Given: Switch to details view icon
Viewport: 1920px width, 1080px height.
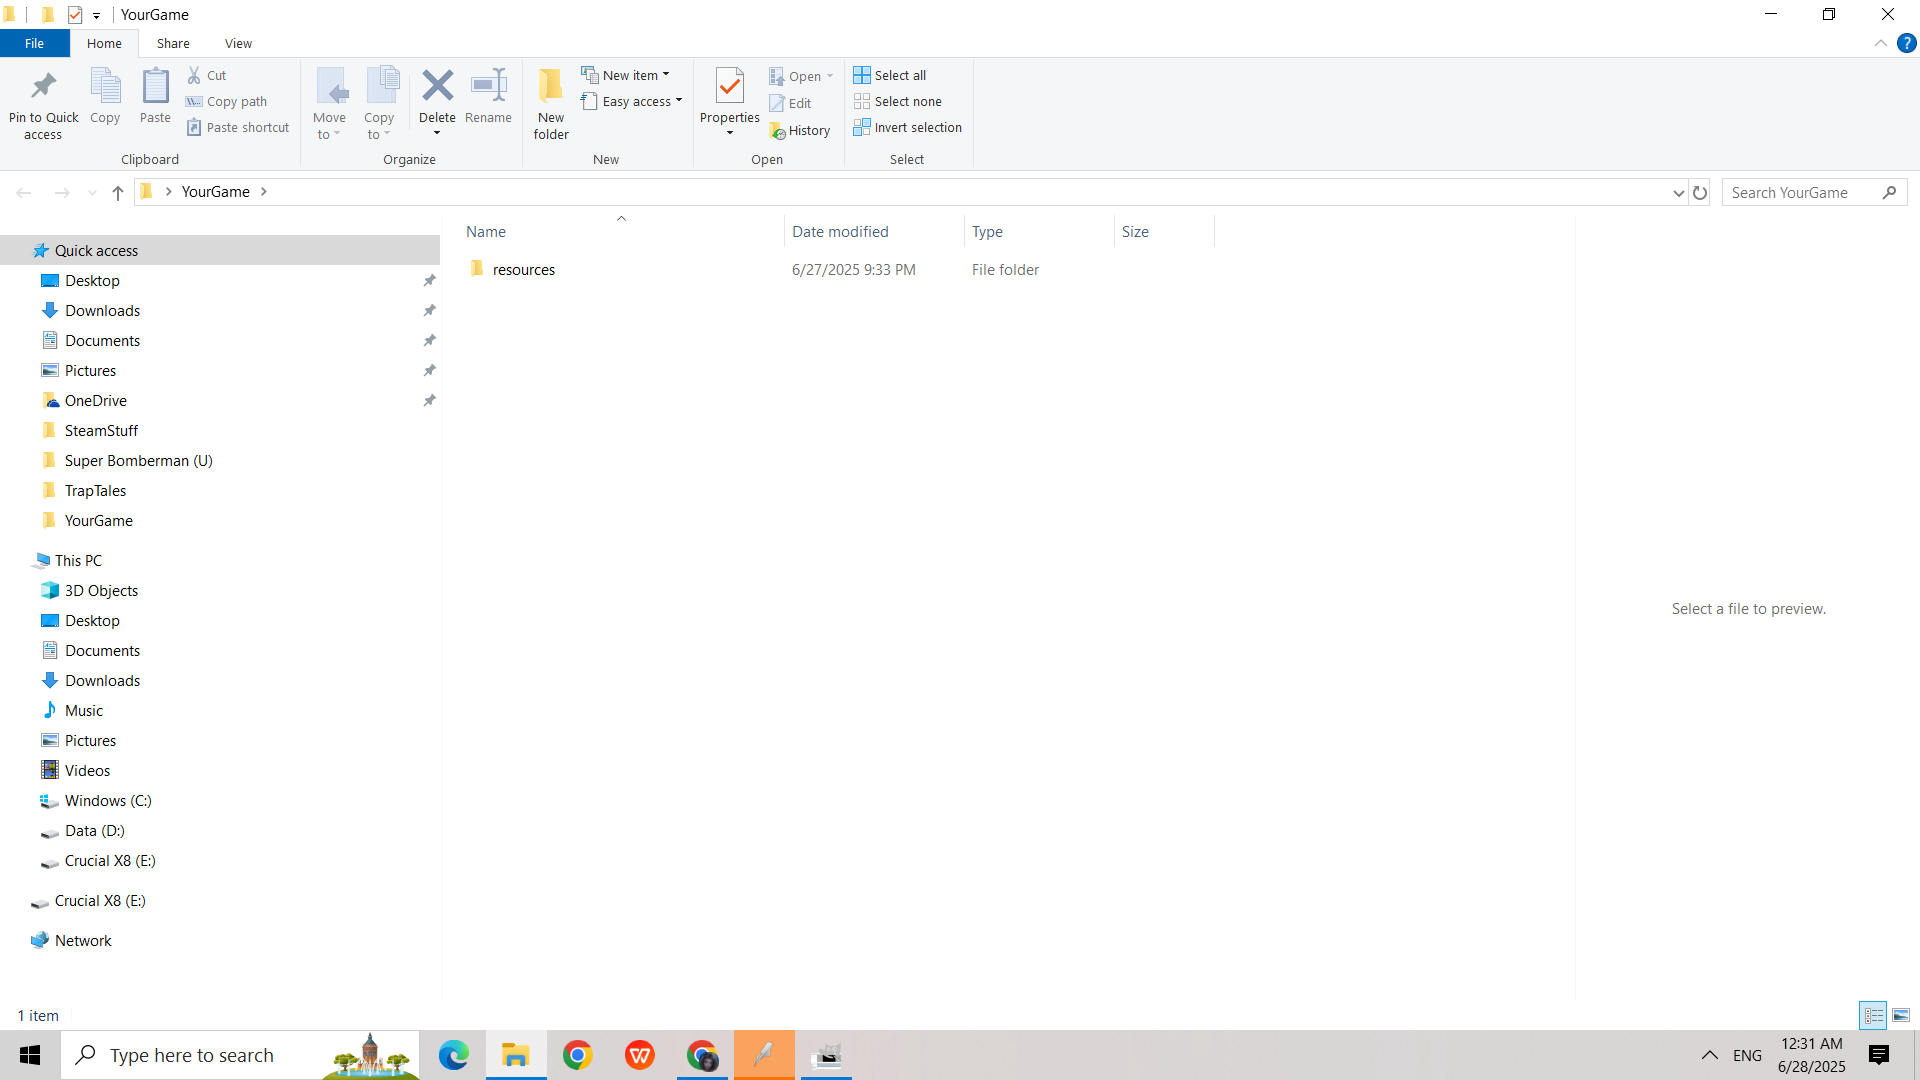Looking at the screenshot, I should tap(1873, 1015).
